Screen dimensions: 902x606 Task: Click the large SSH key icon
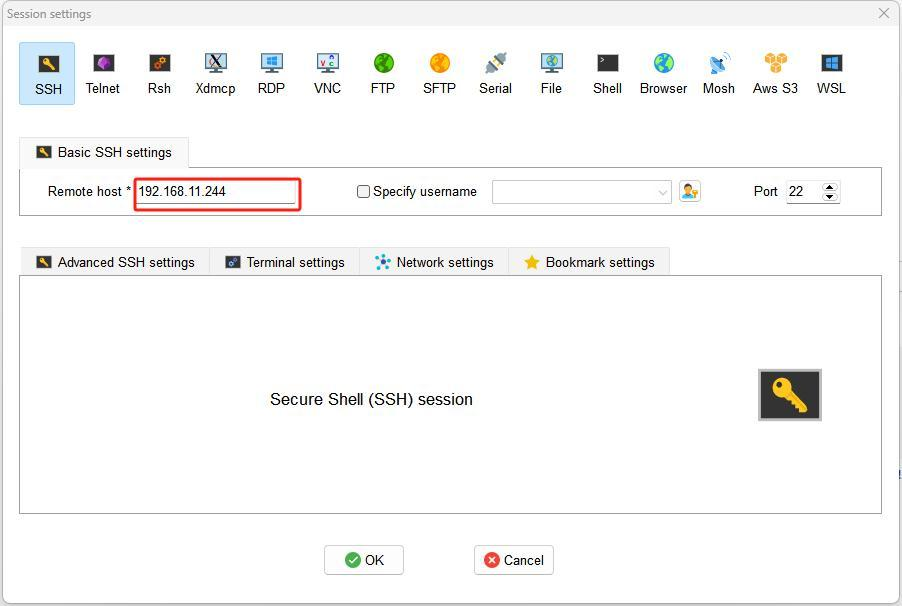(790, 395)
